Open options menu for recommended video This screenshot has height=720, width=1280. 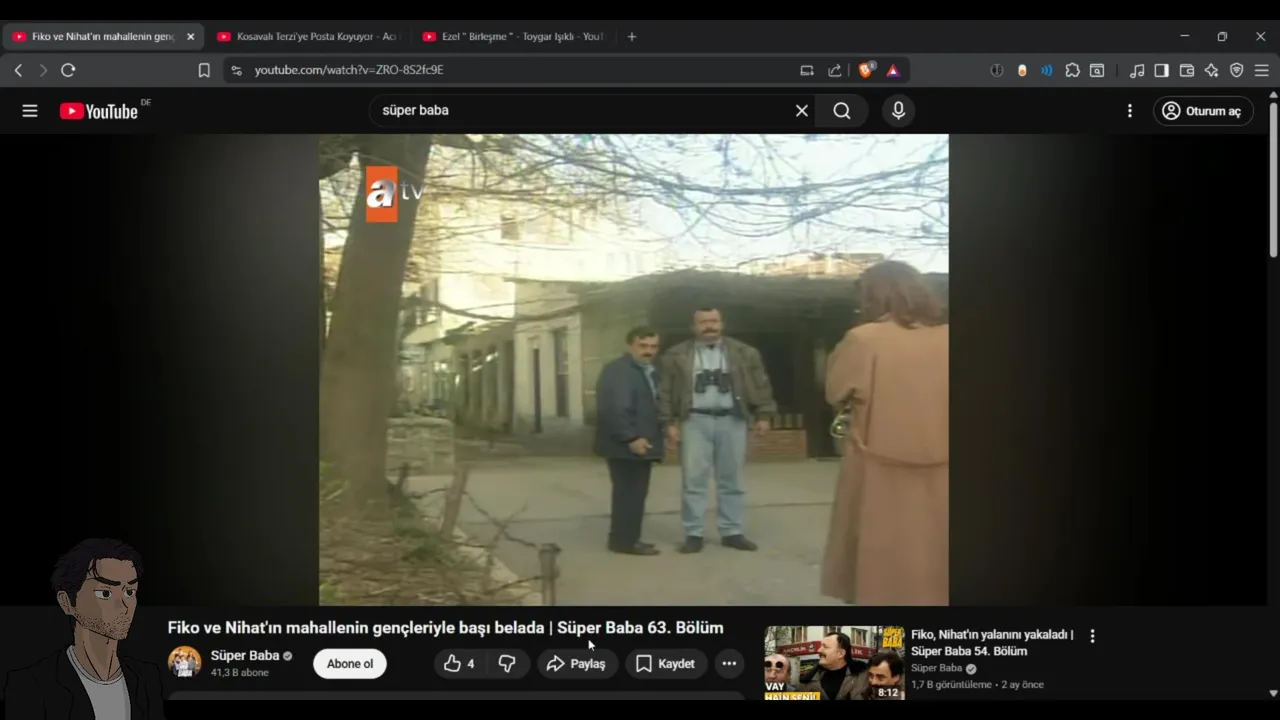1092,636
